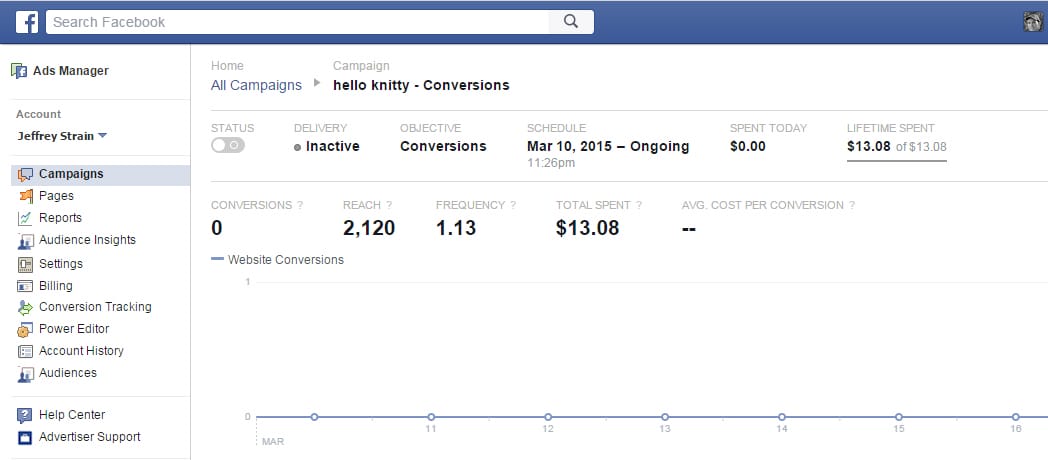Click the Pages flag icon
1048x460 pixels.
tap(25, 197)
